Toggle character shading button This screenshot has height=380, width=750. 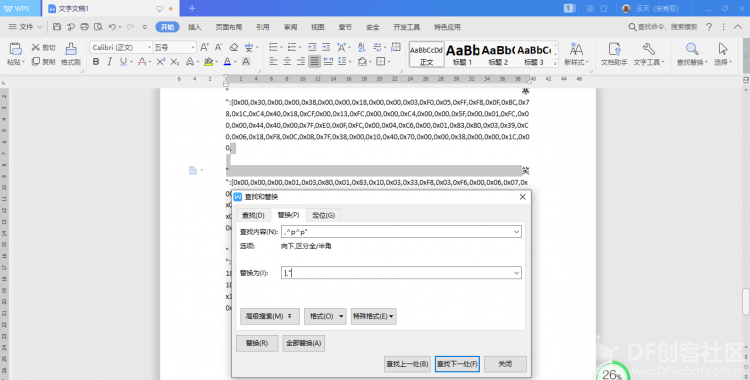tap(246, 62)
